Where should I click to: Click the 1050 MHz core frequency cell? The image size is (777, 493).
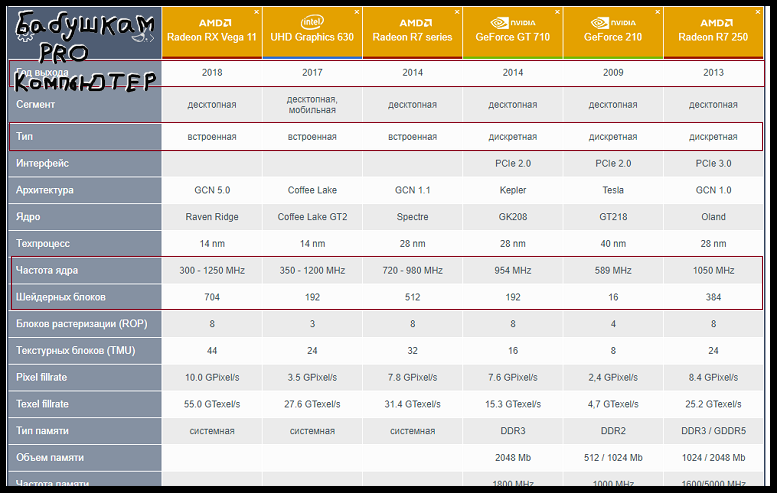[713, 271]
